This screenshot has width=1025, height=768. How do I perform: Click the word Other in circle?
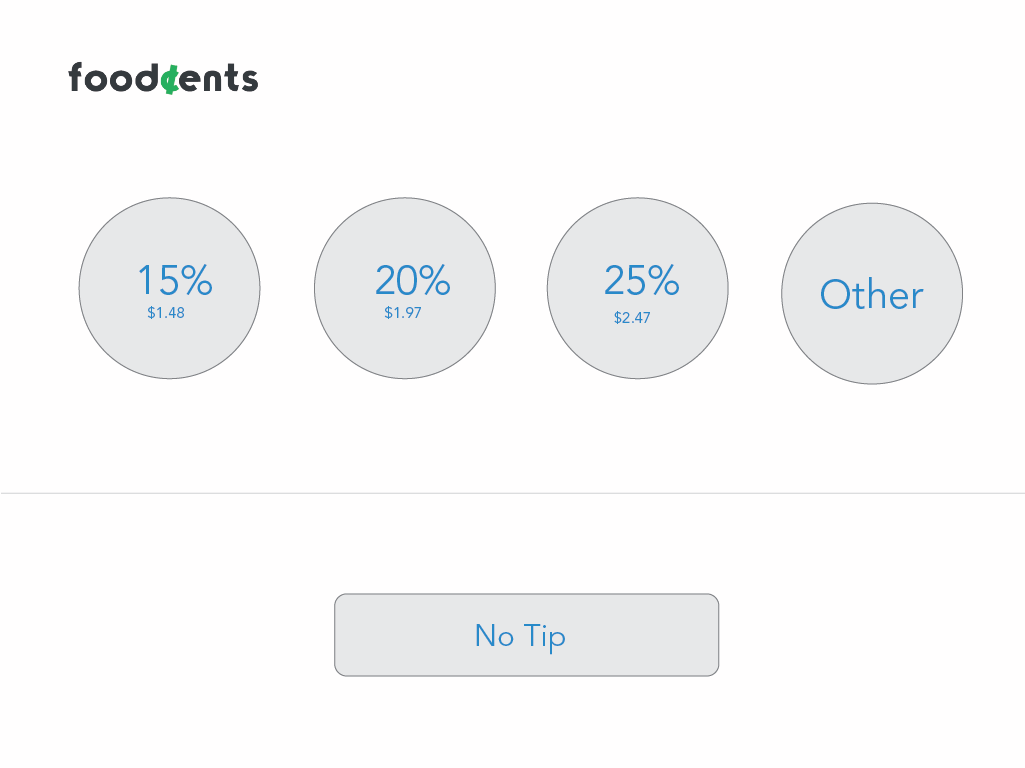click(x=872, y=294)
